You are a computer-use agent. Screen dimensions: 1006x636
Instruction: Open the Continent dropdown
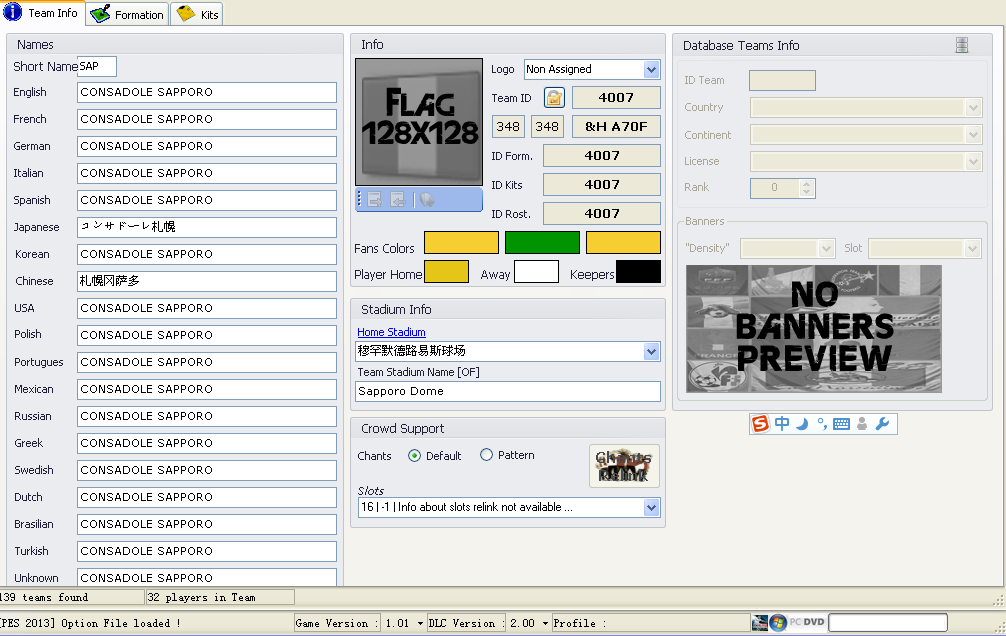[x=973, y=135]
